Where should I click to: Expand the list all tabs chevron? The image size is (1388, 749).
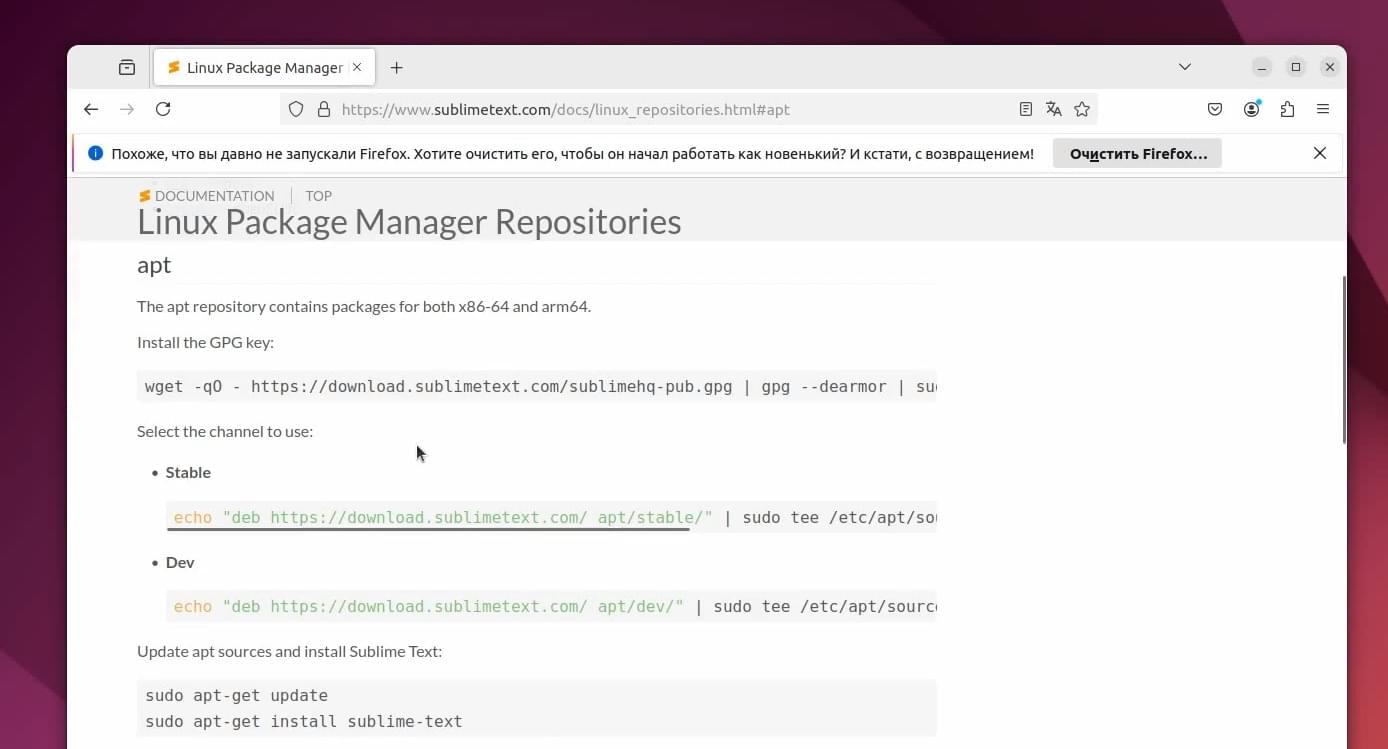click(x=1185, y=67)
